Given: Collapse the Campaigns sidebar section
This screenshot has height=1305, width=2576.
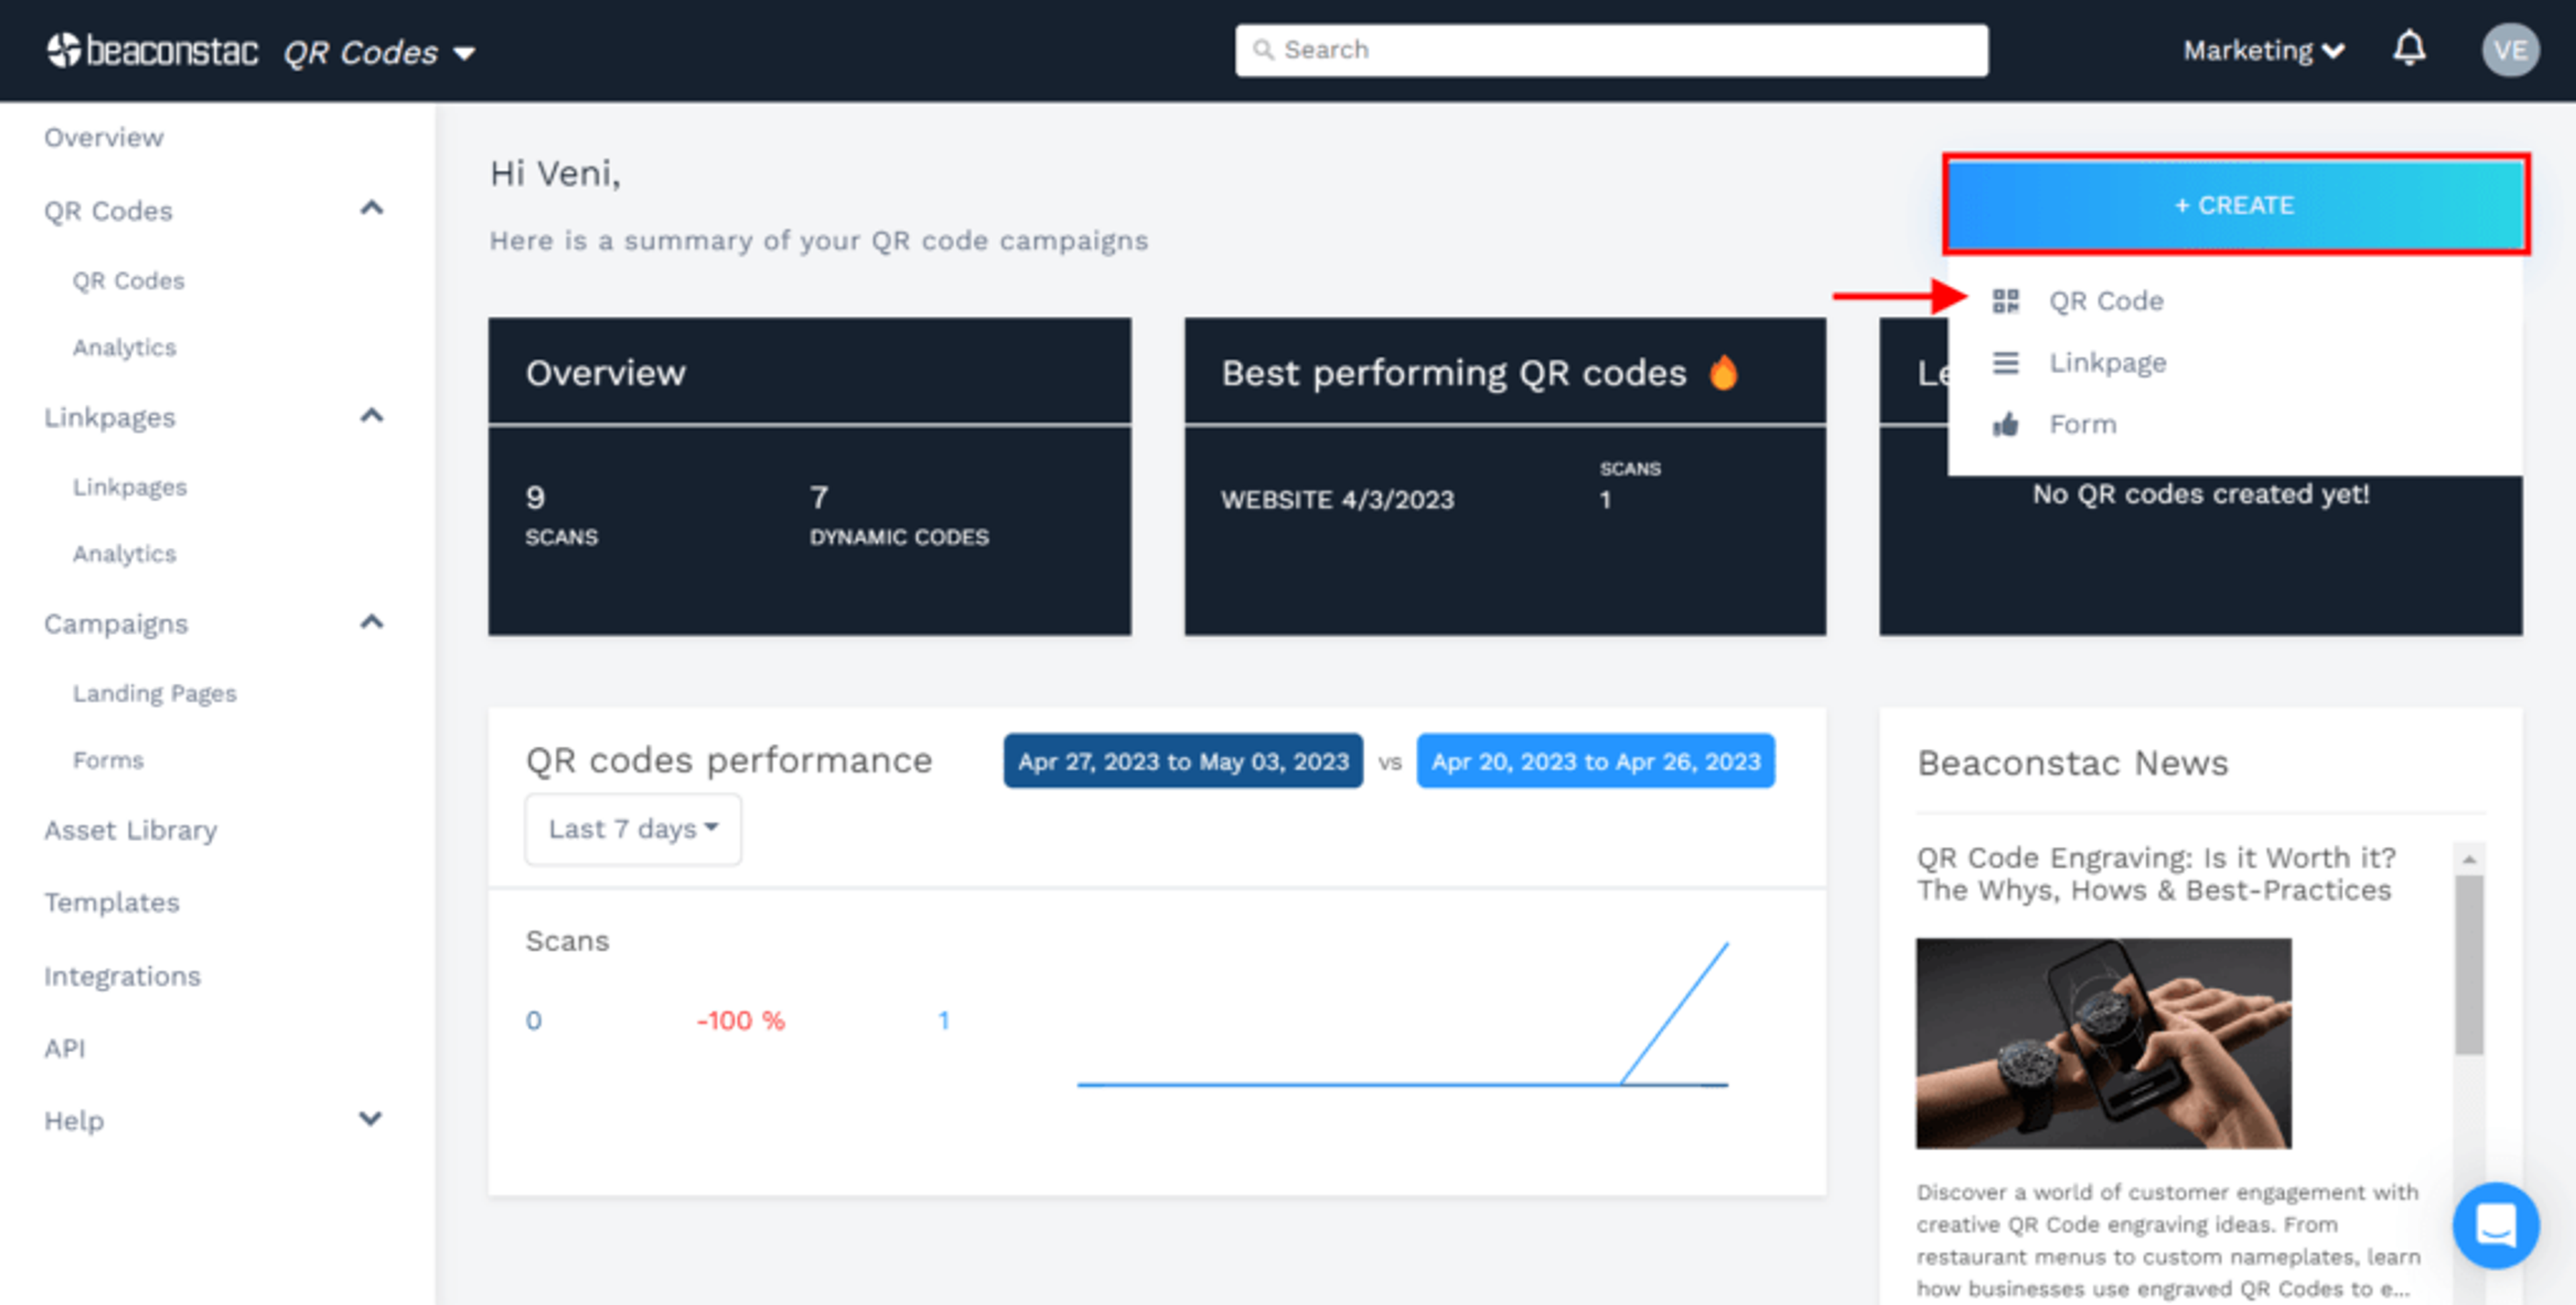Looking at the screenshot, I should coord(371,622).
